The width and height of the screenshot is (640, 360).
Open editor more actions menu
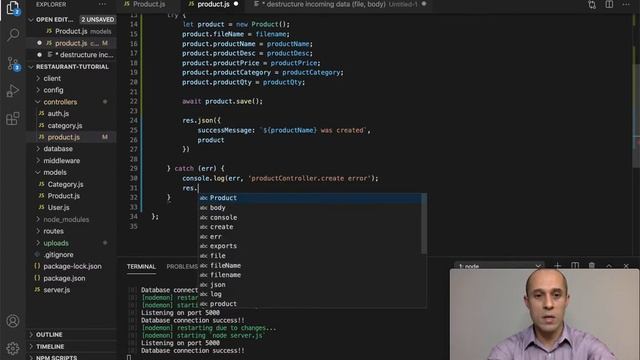pos(626,4)
